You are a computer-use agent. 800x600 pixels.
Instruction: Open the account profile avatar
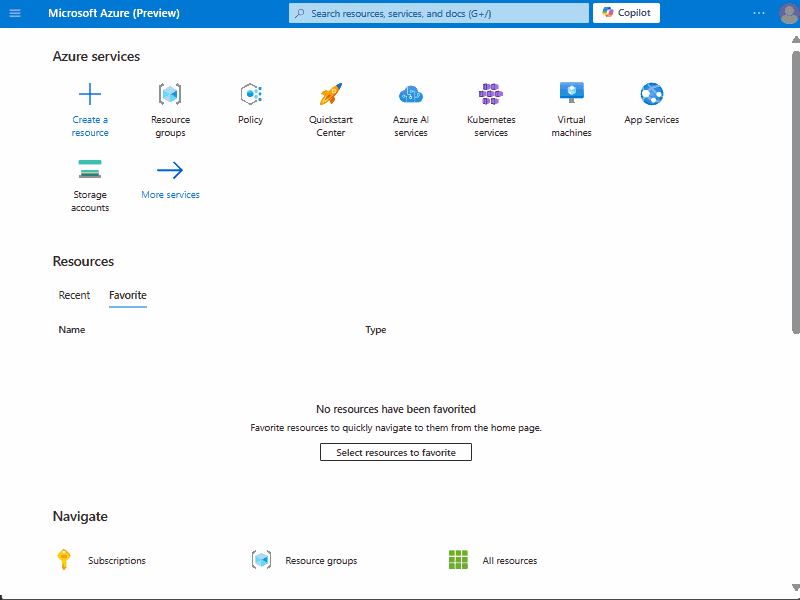(789, 13)
